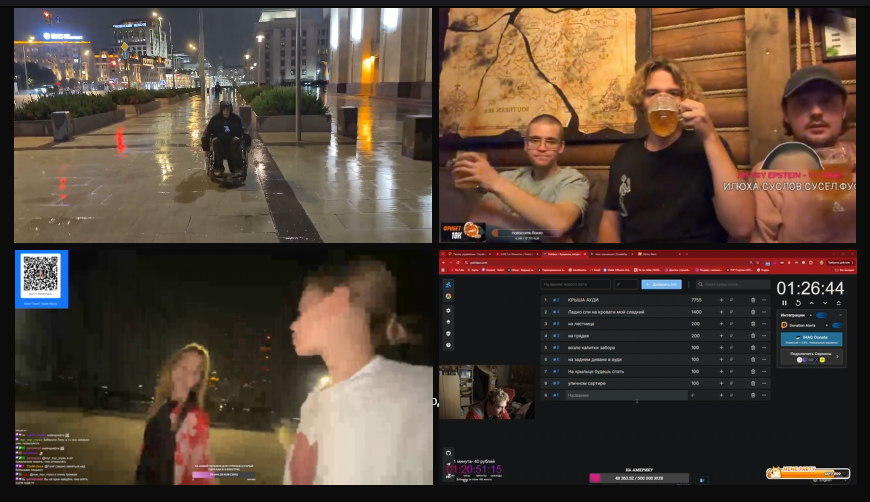Open the auction page icon in sidebar

tap(448, 285)
